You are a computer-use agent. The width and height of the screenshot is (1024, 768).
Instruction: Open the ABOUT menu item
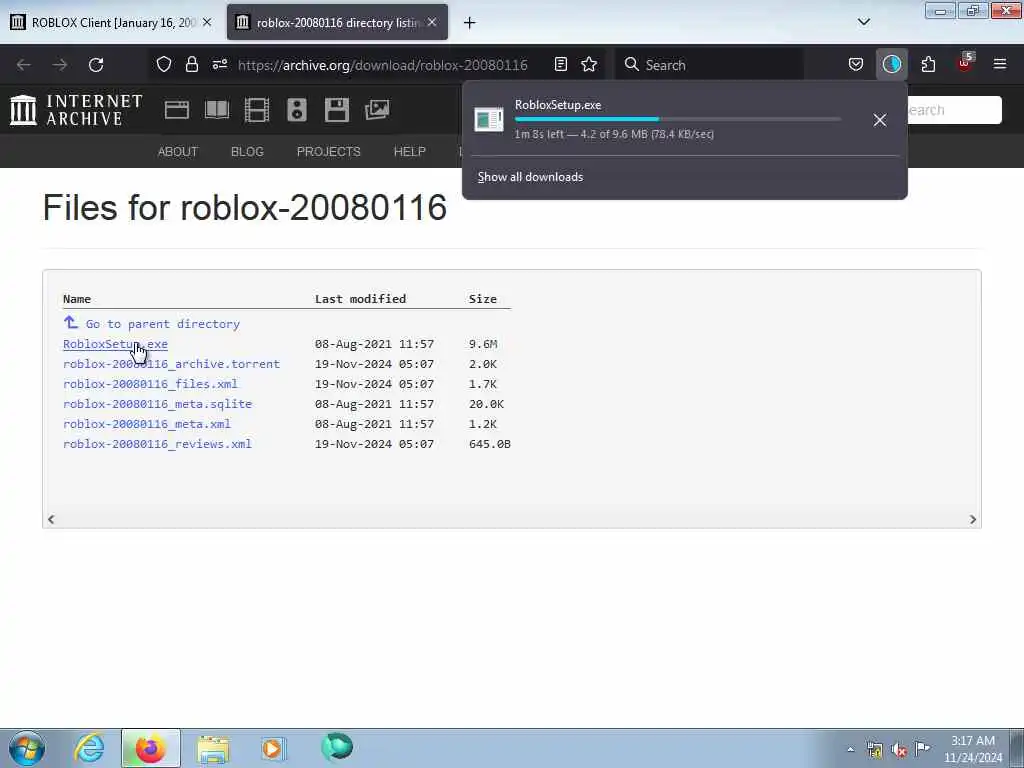coord(178,152)
